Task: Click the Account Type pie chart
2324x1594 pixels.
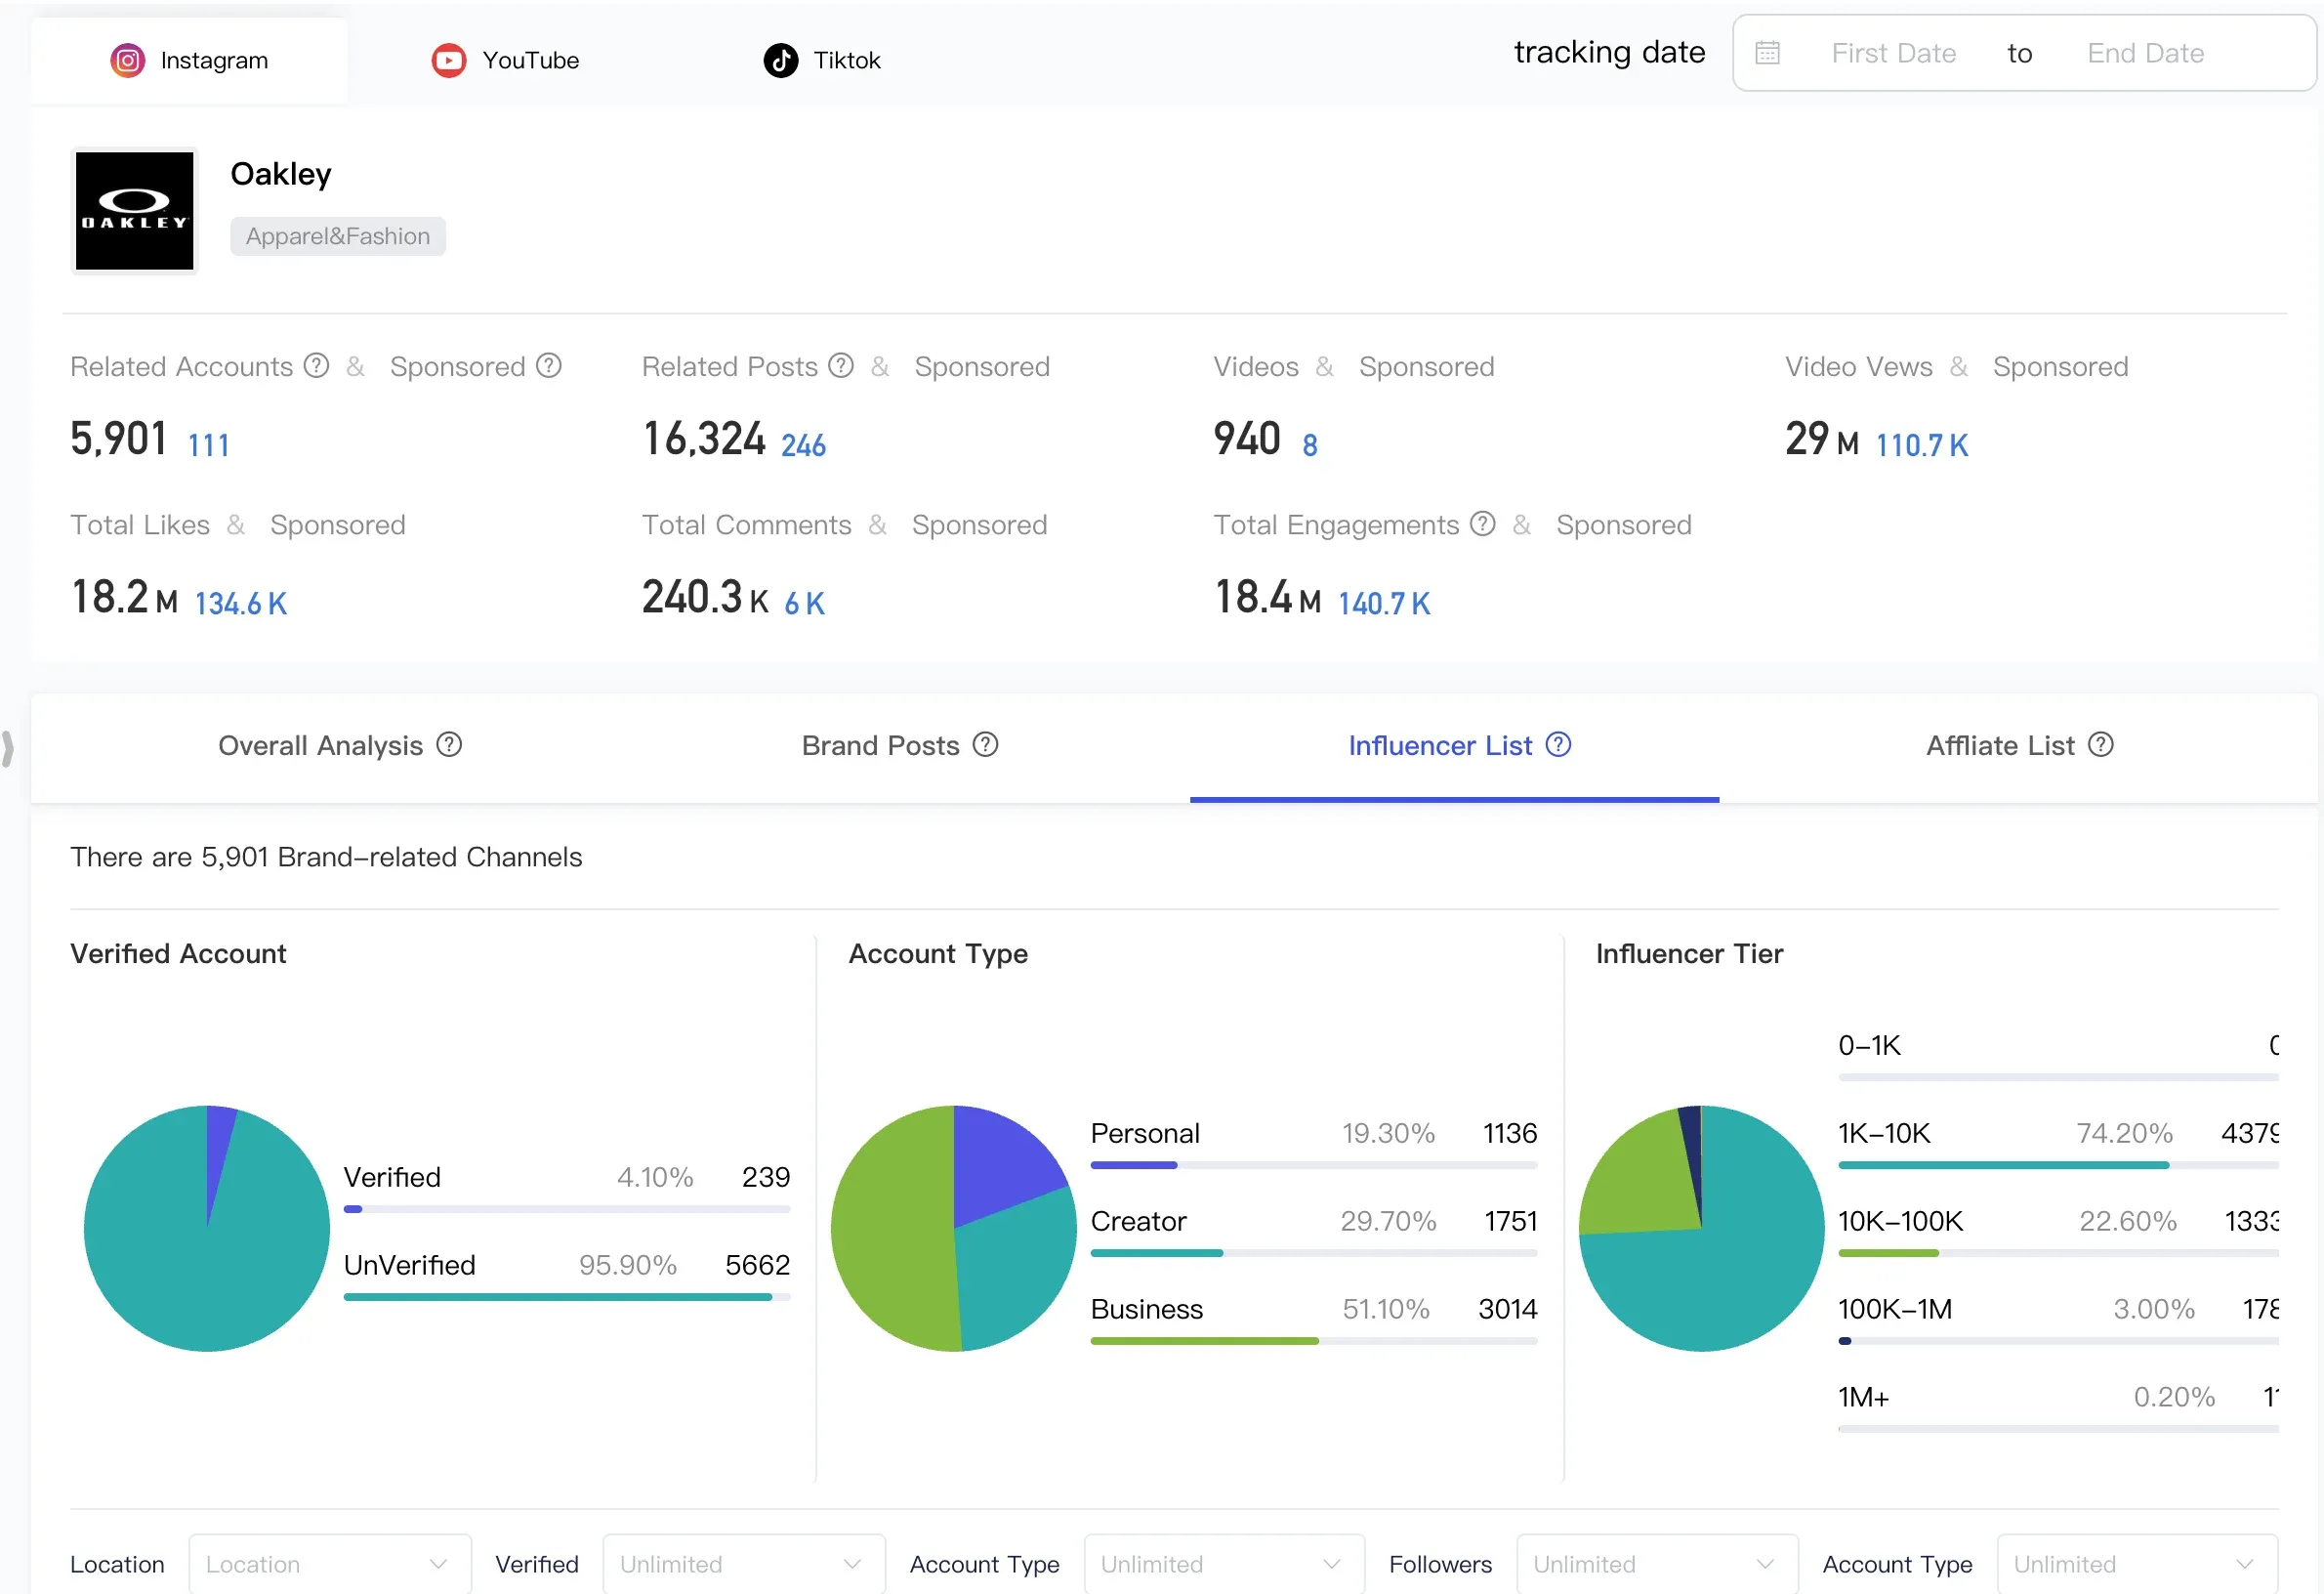Action: [954, 1228]
